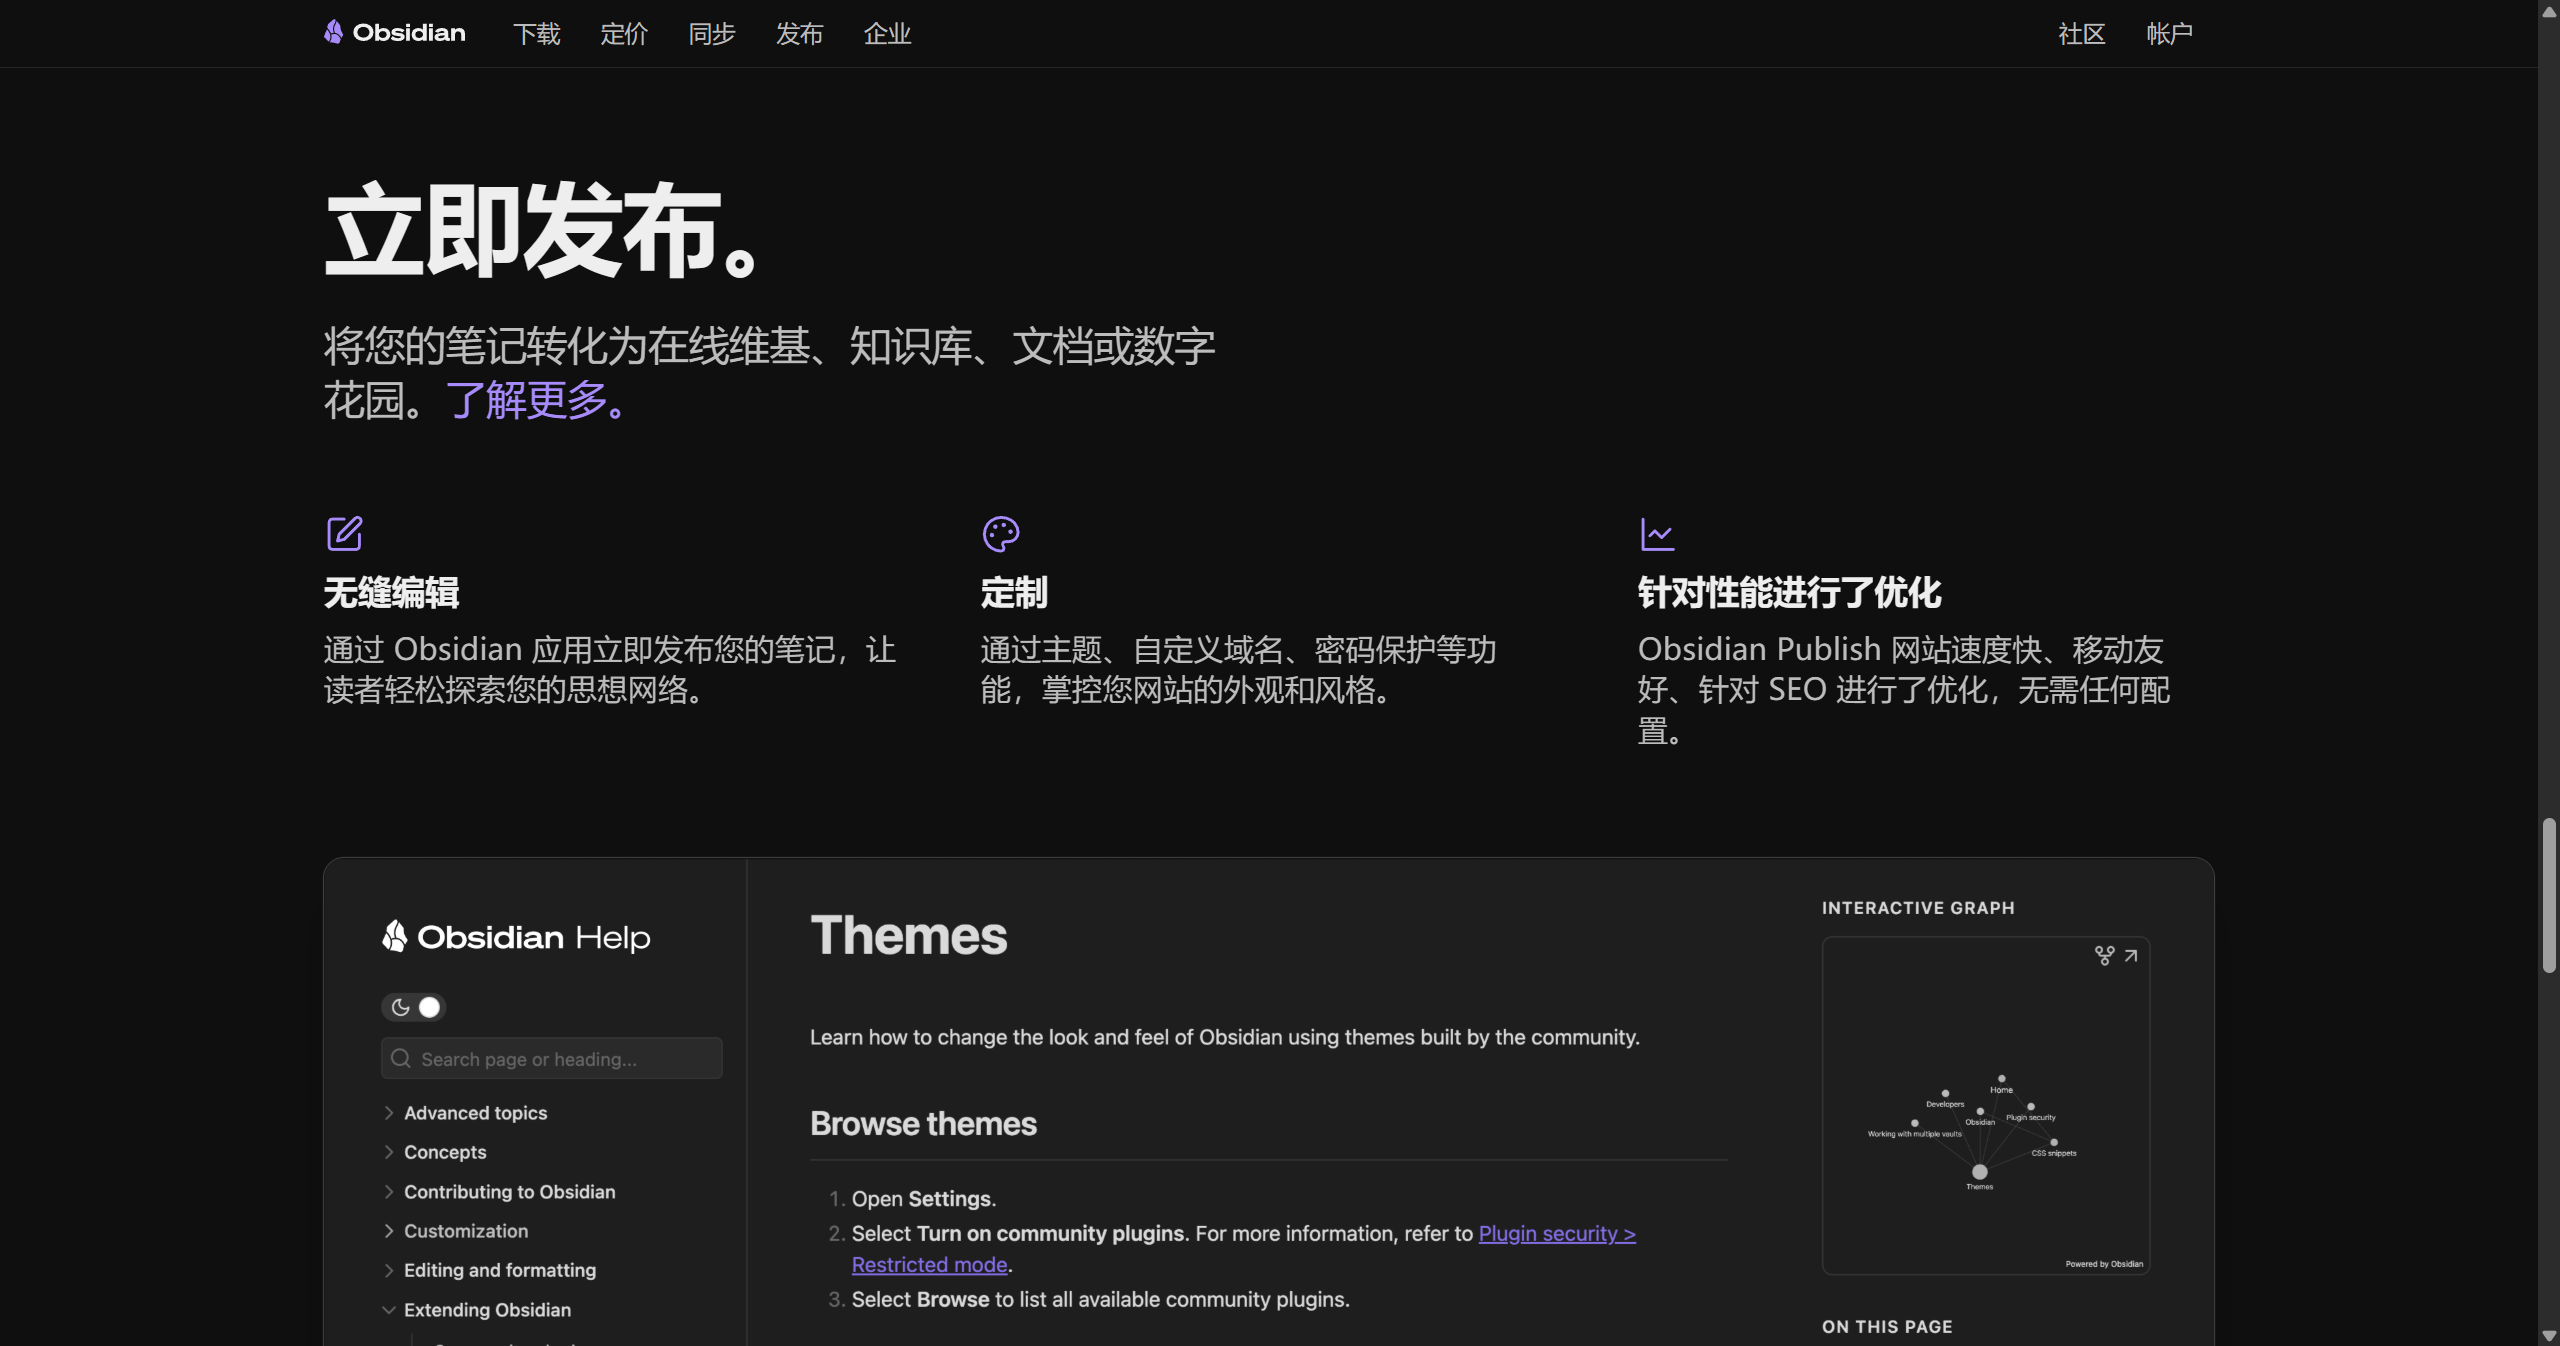
Task: Select the Themes node in graph
Action: pos(1979,1172)
